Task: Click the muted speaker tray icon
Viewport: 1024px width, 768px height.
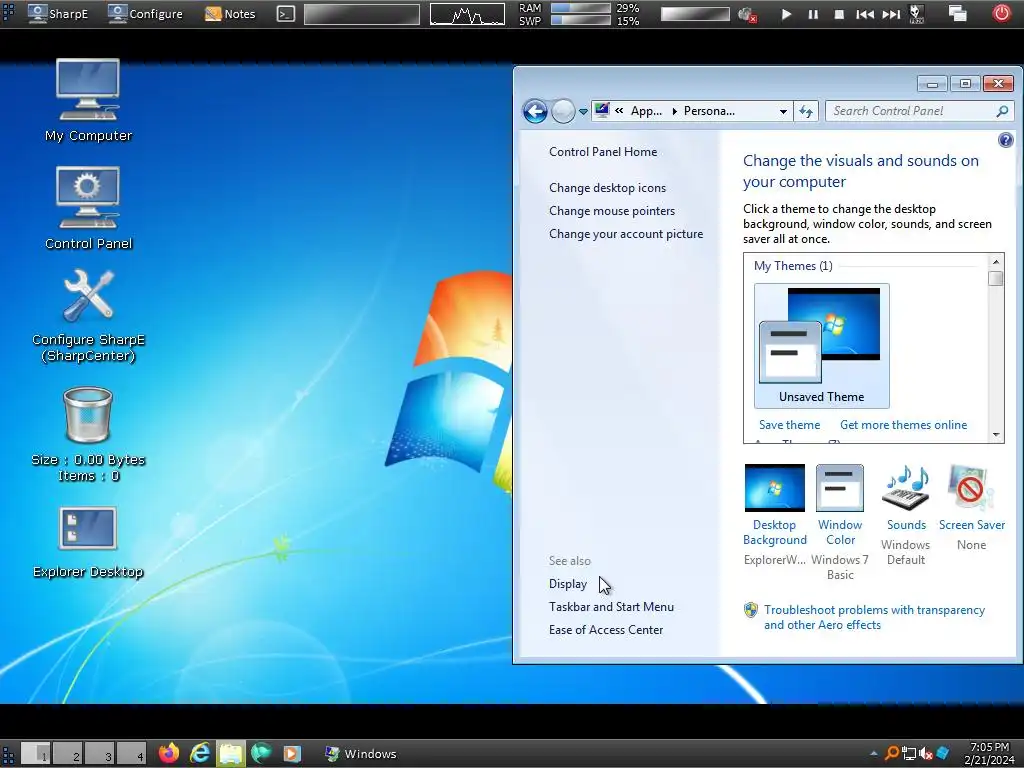Action: [x=925, y=754]
